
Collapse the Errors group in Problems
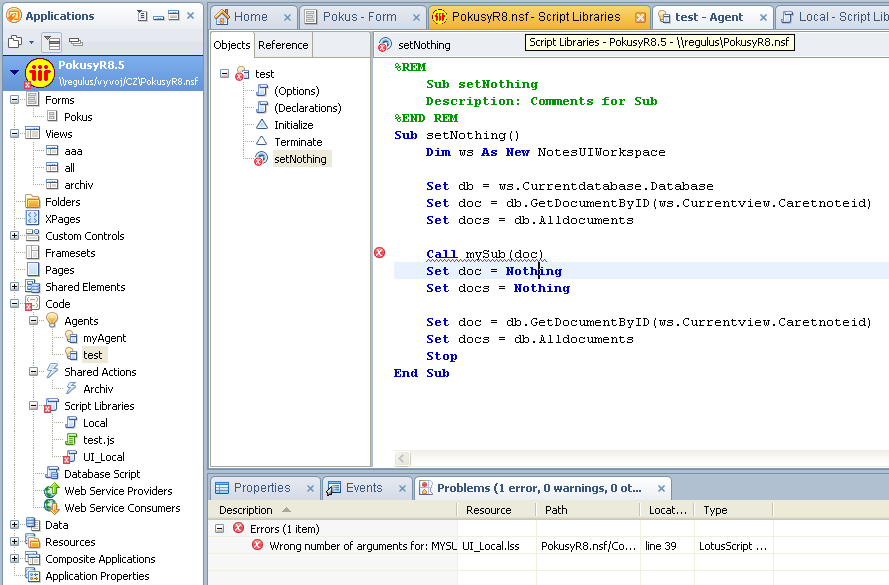click(220, 528)
